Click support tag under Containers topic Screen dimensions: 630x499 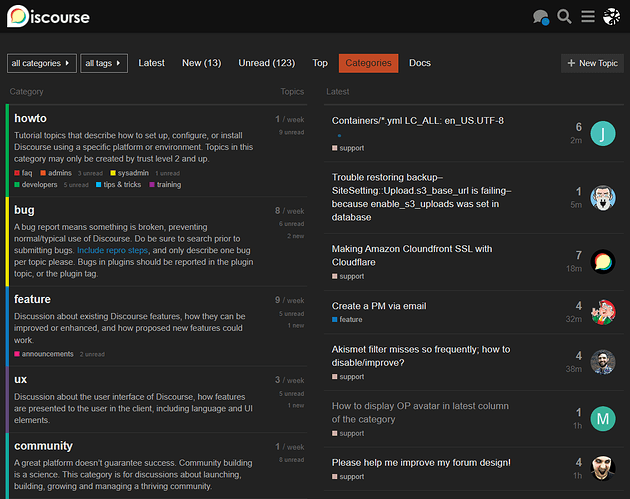tap(348, 148)
